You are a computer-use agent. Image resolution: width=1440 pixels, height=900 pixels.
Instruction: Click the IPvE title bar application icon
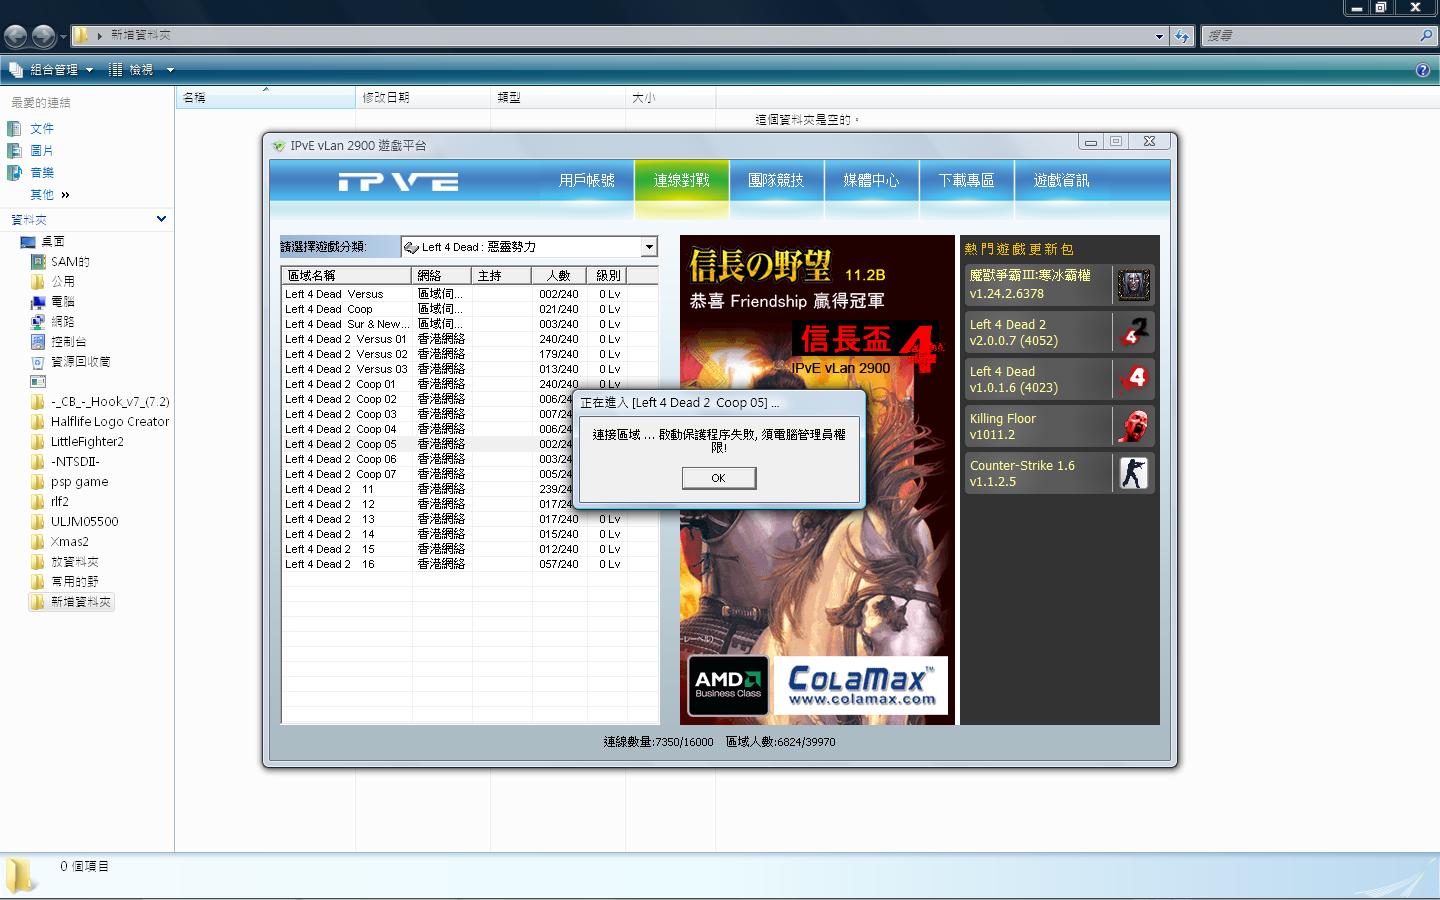click(x=278, y=145)
